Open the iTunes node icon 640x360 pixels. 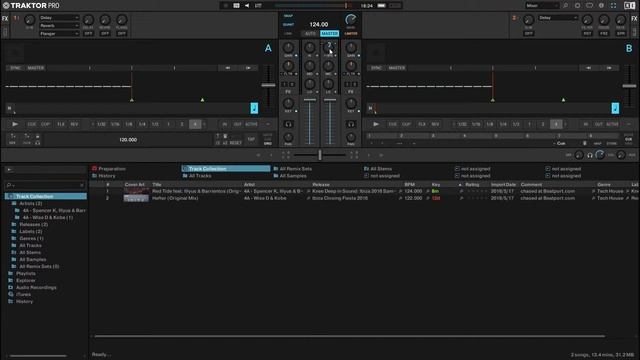tap(11, 294)
